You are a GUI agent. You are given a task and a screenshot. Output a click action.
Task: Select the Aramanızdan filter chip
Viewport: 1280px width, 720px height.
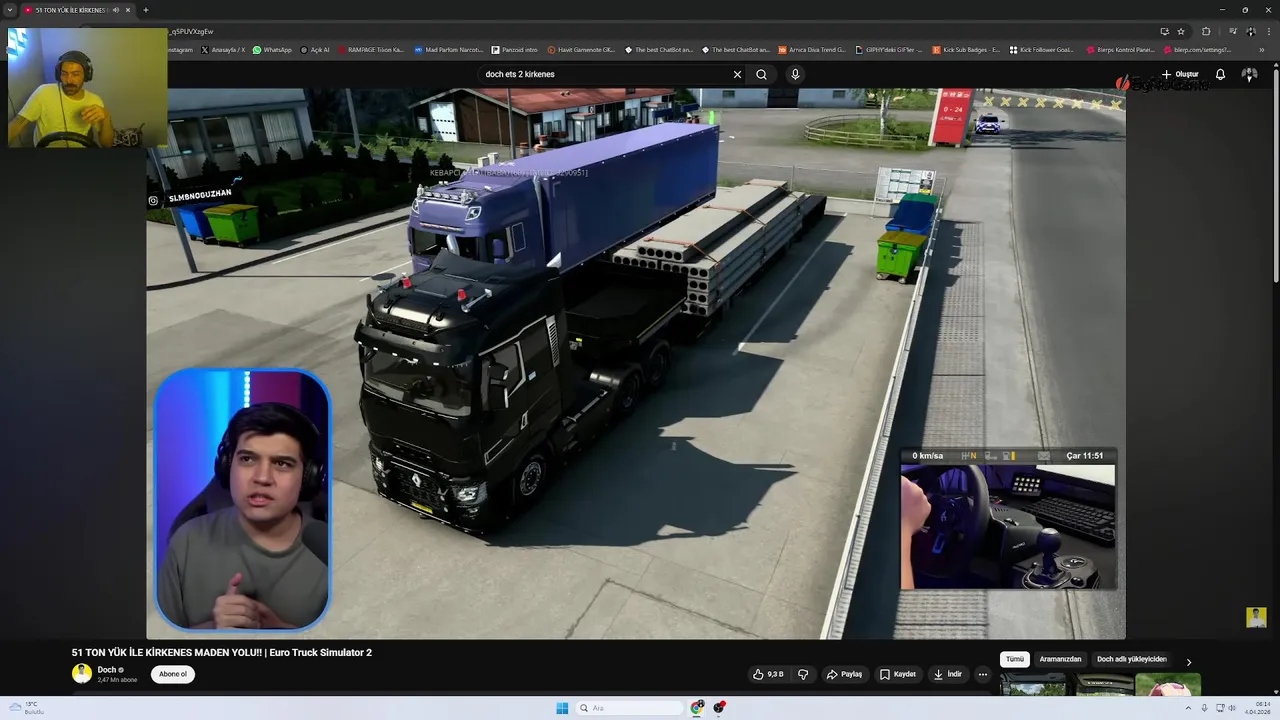(x=1060, y=659)
